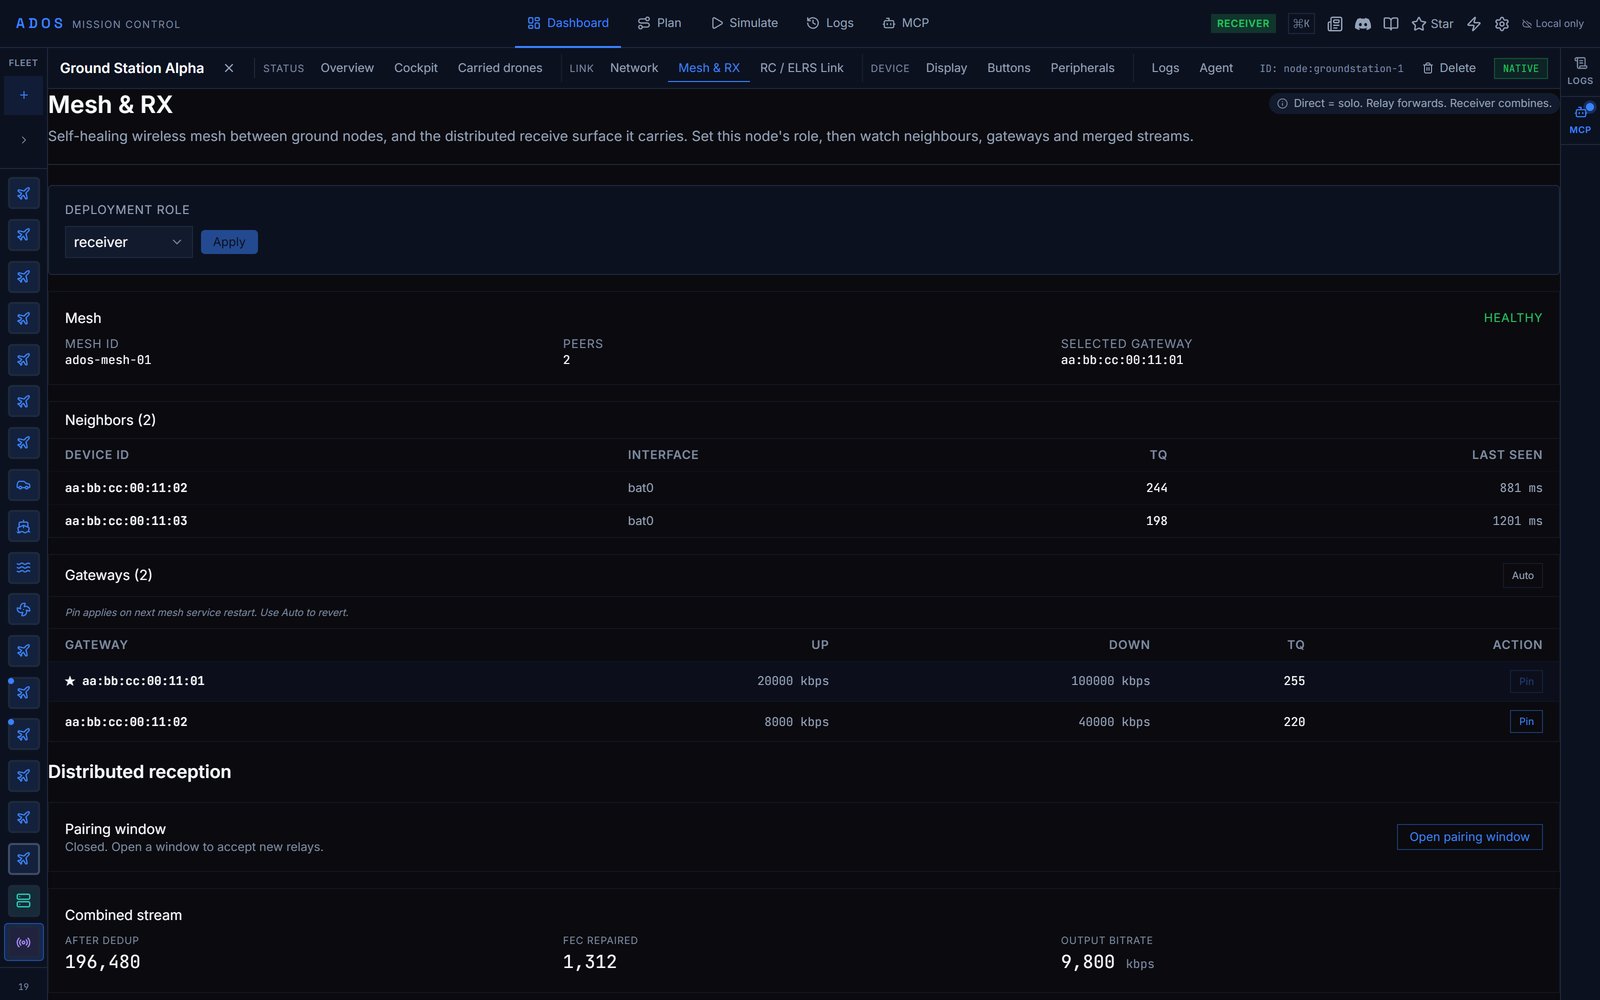Viewport: 1600px width, 1000px height.
Task: Open the Peripherals tab
Action: coord(1082,68)
